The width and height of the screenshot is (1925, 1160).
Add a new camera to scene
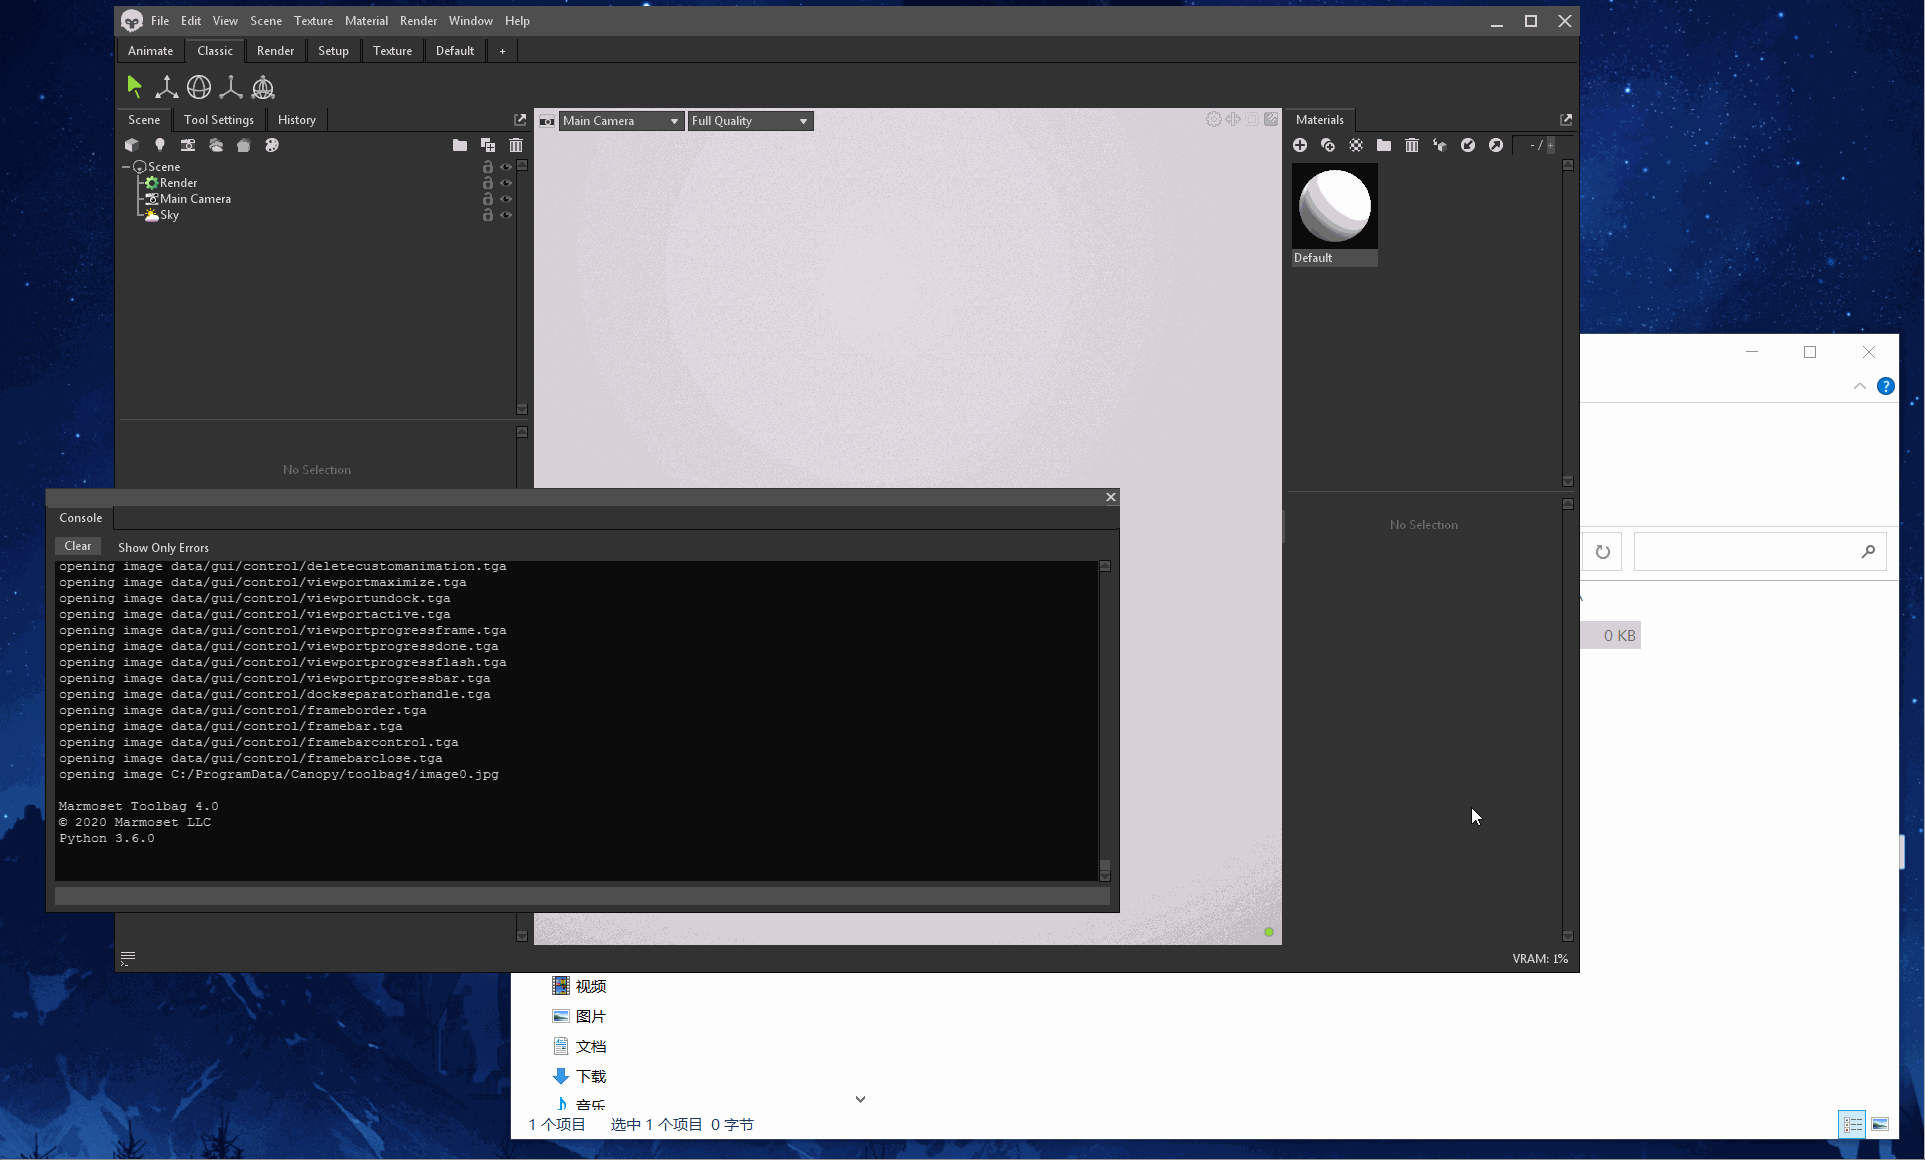187,145
